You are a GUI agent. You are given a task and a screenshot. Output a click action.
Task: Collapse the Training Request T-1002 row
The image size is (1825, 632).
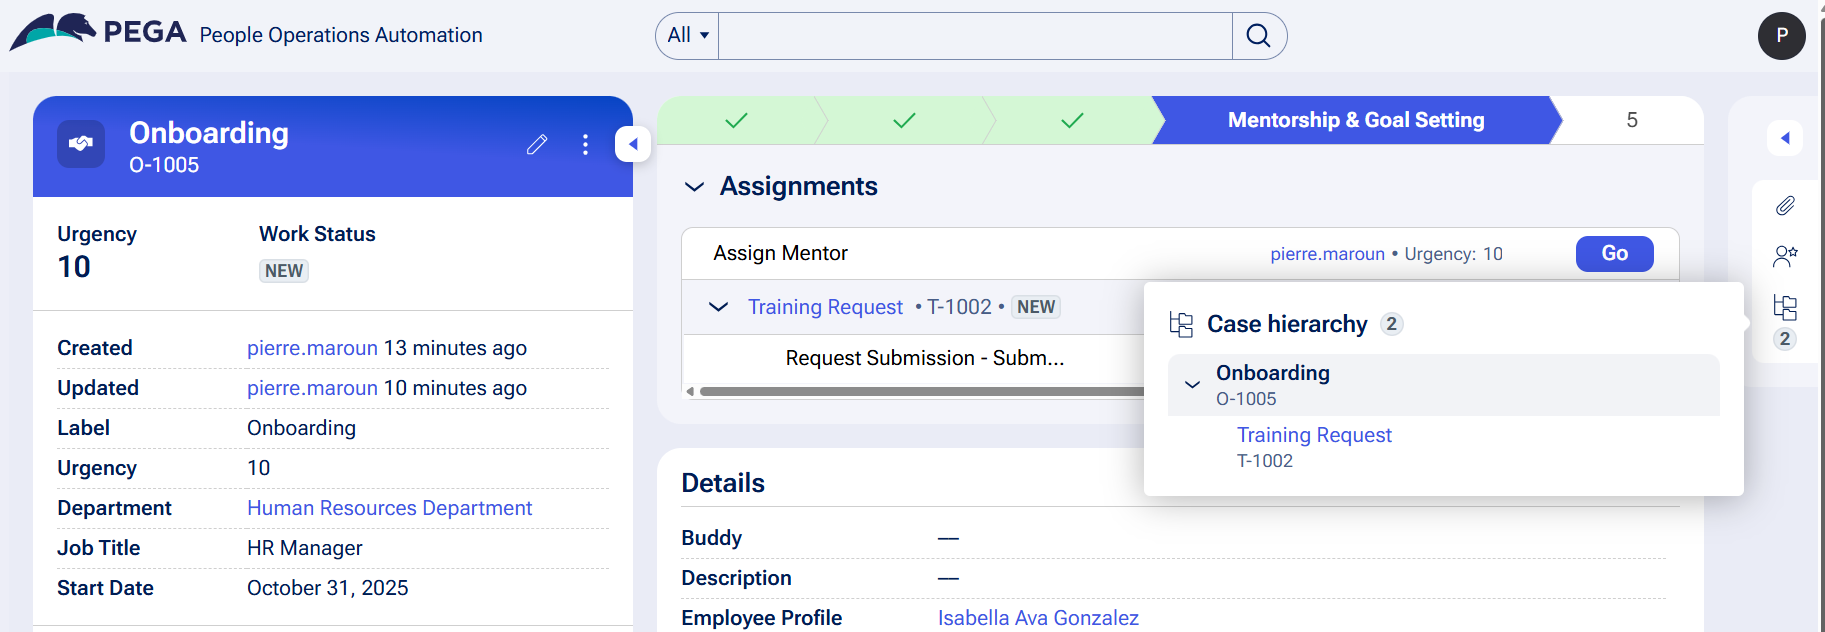tap(718, 307)
